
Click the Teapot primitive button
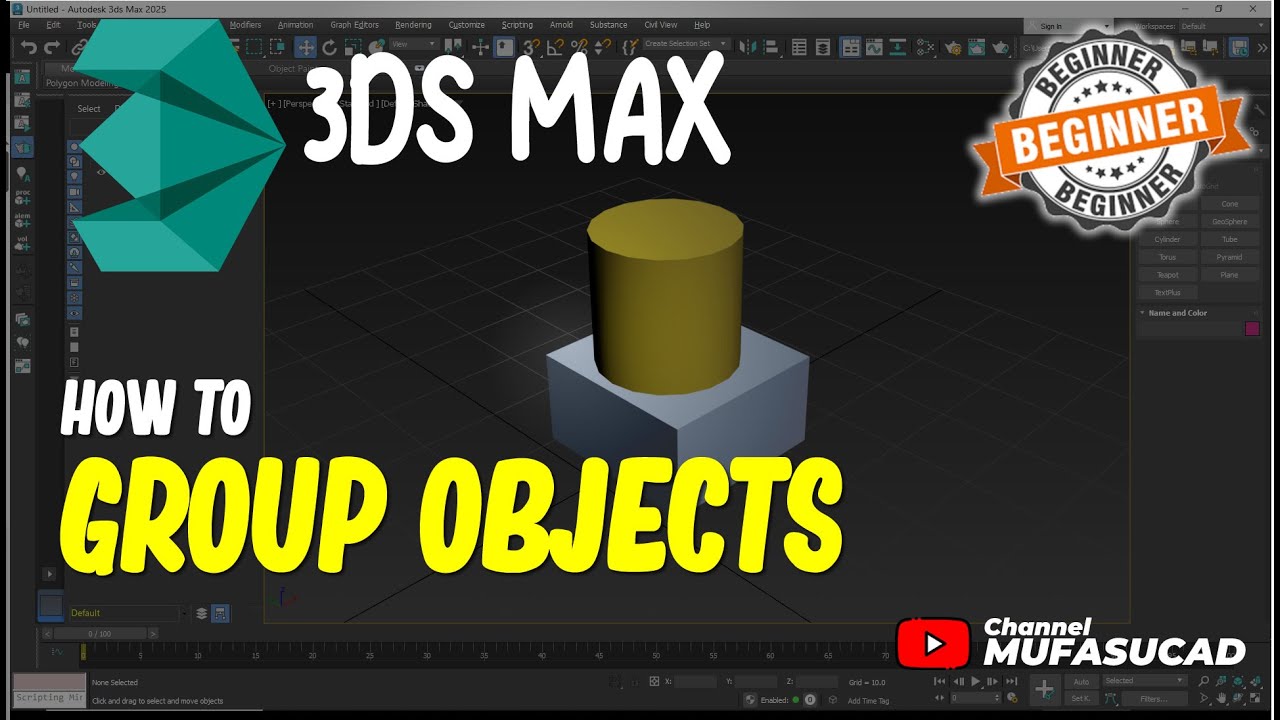click(1167, 275)
